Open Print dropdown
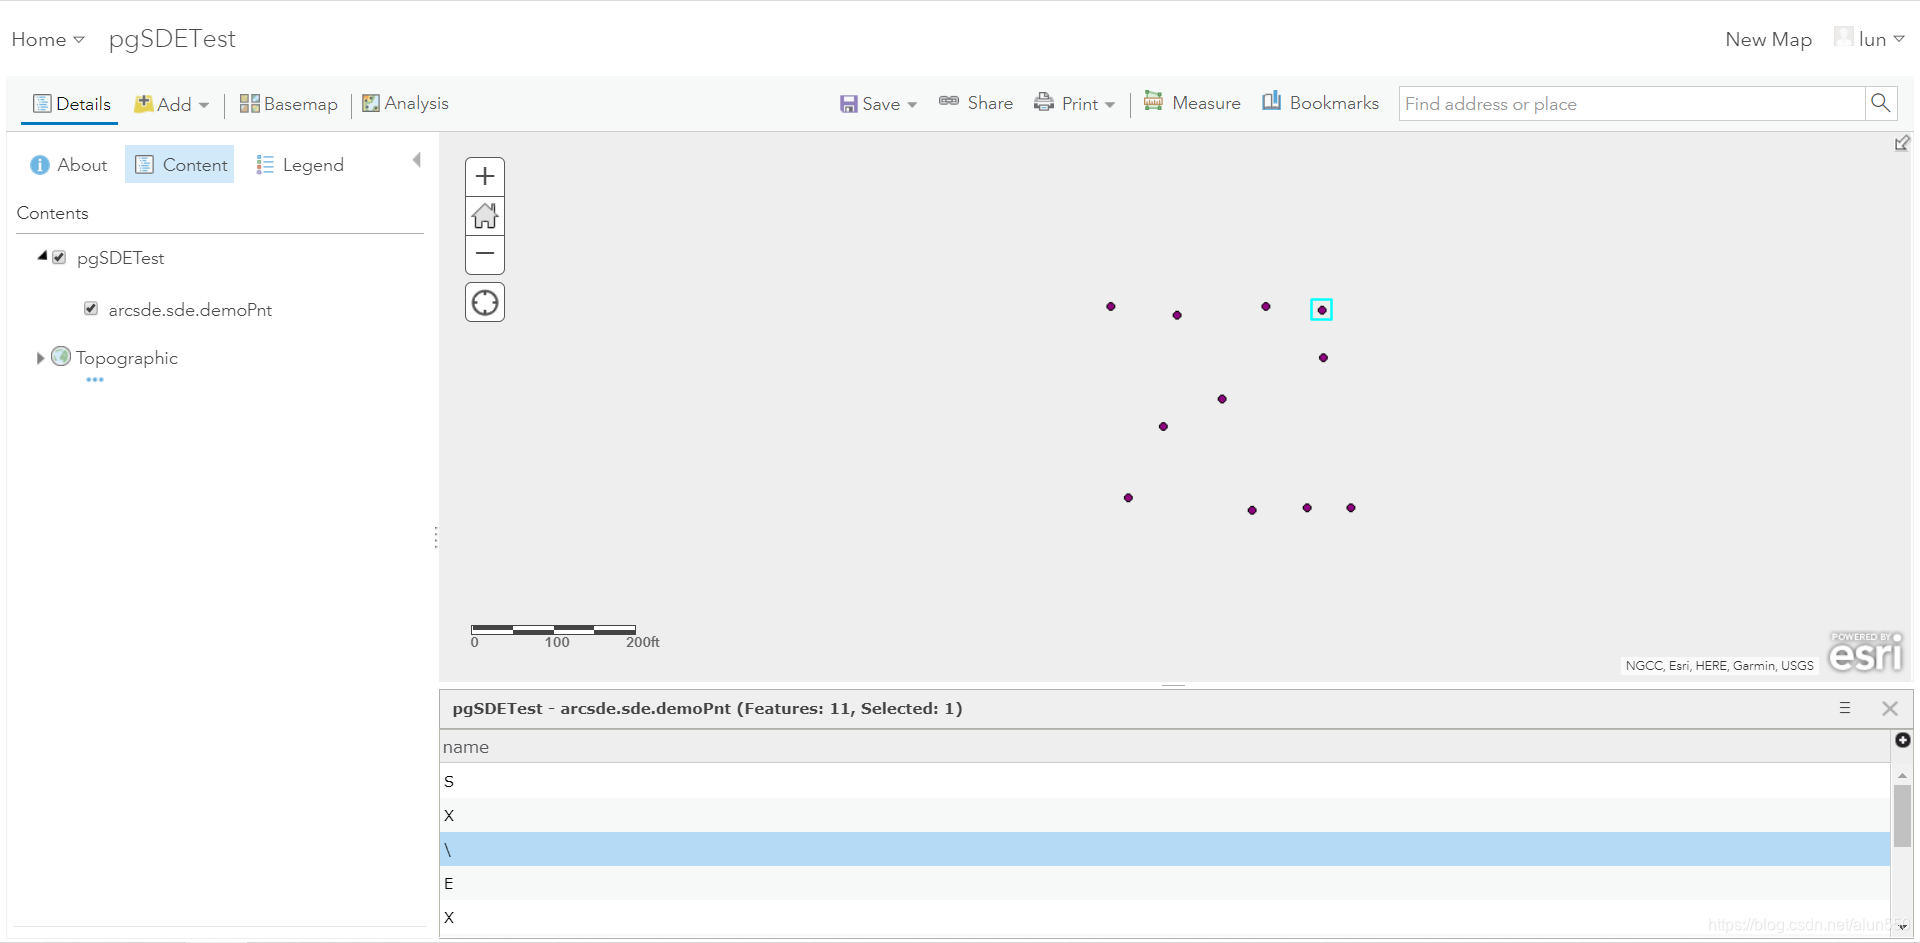The image size is (1920, 943). coord(1074,103)
